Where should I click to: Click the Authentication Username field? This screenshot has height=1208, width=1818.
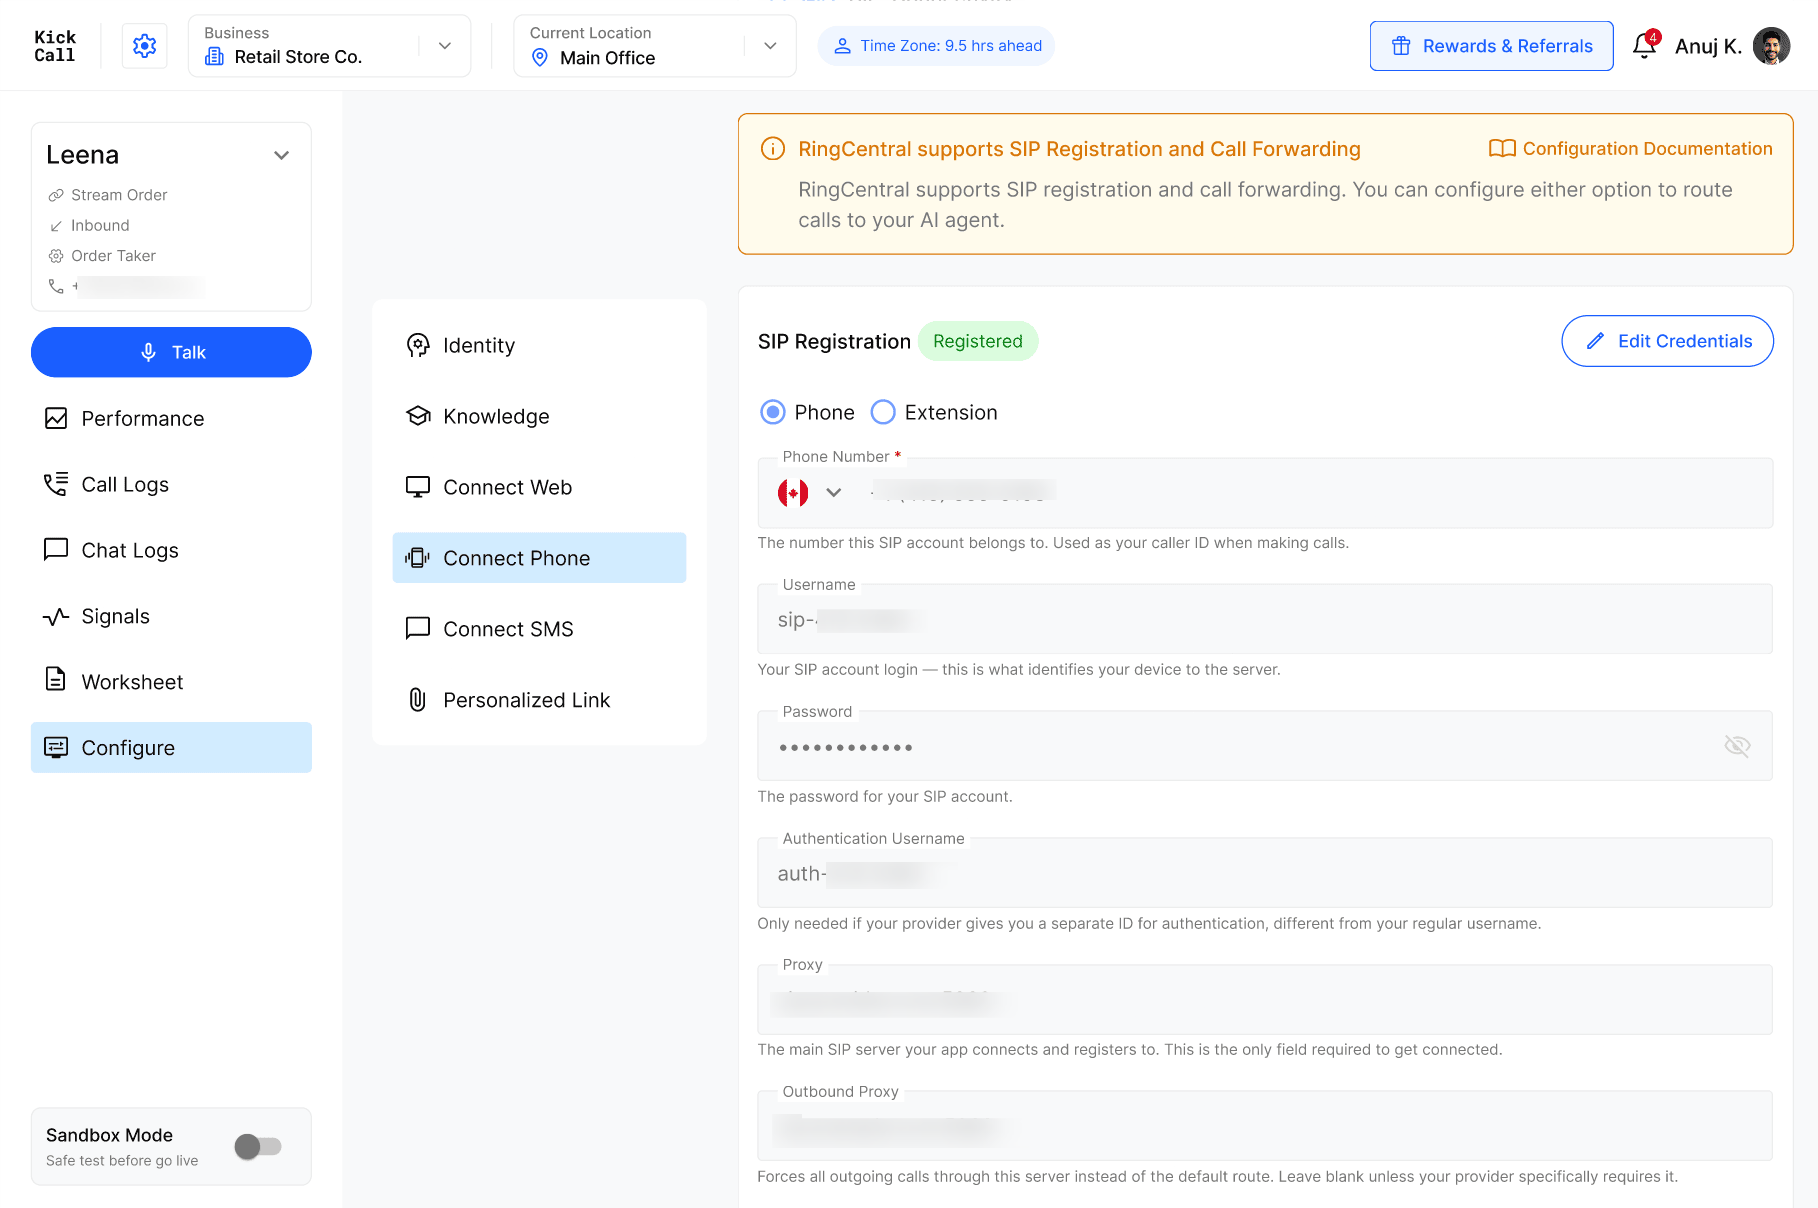point(1265,873)
